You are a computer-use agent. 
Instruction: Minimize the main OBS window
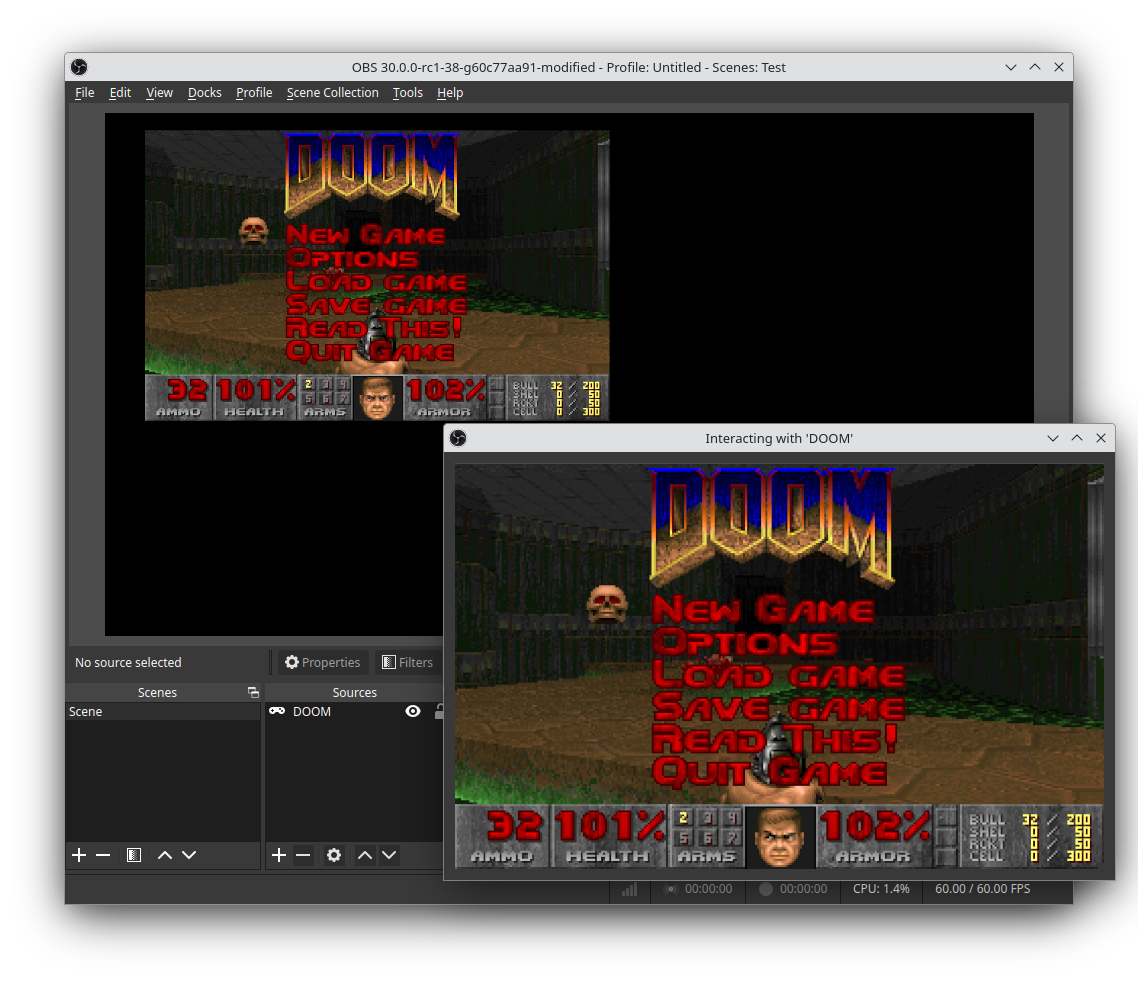1011,67
